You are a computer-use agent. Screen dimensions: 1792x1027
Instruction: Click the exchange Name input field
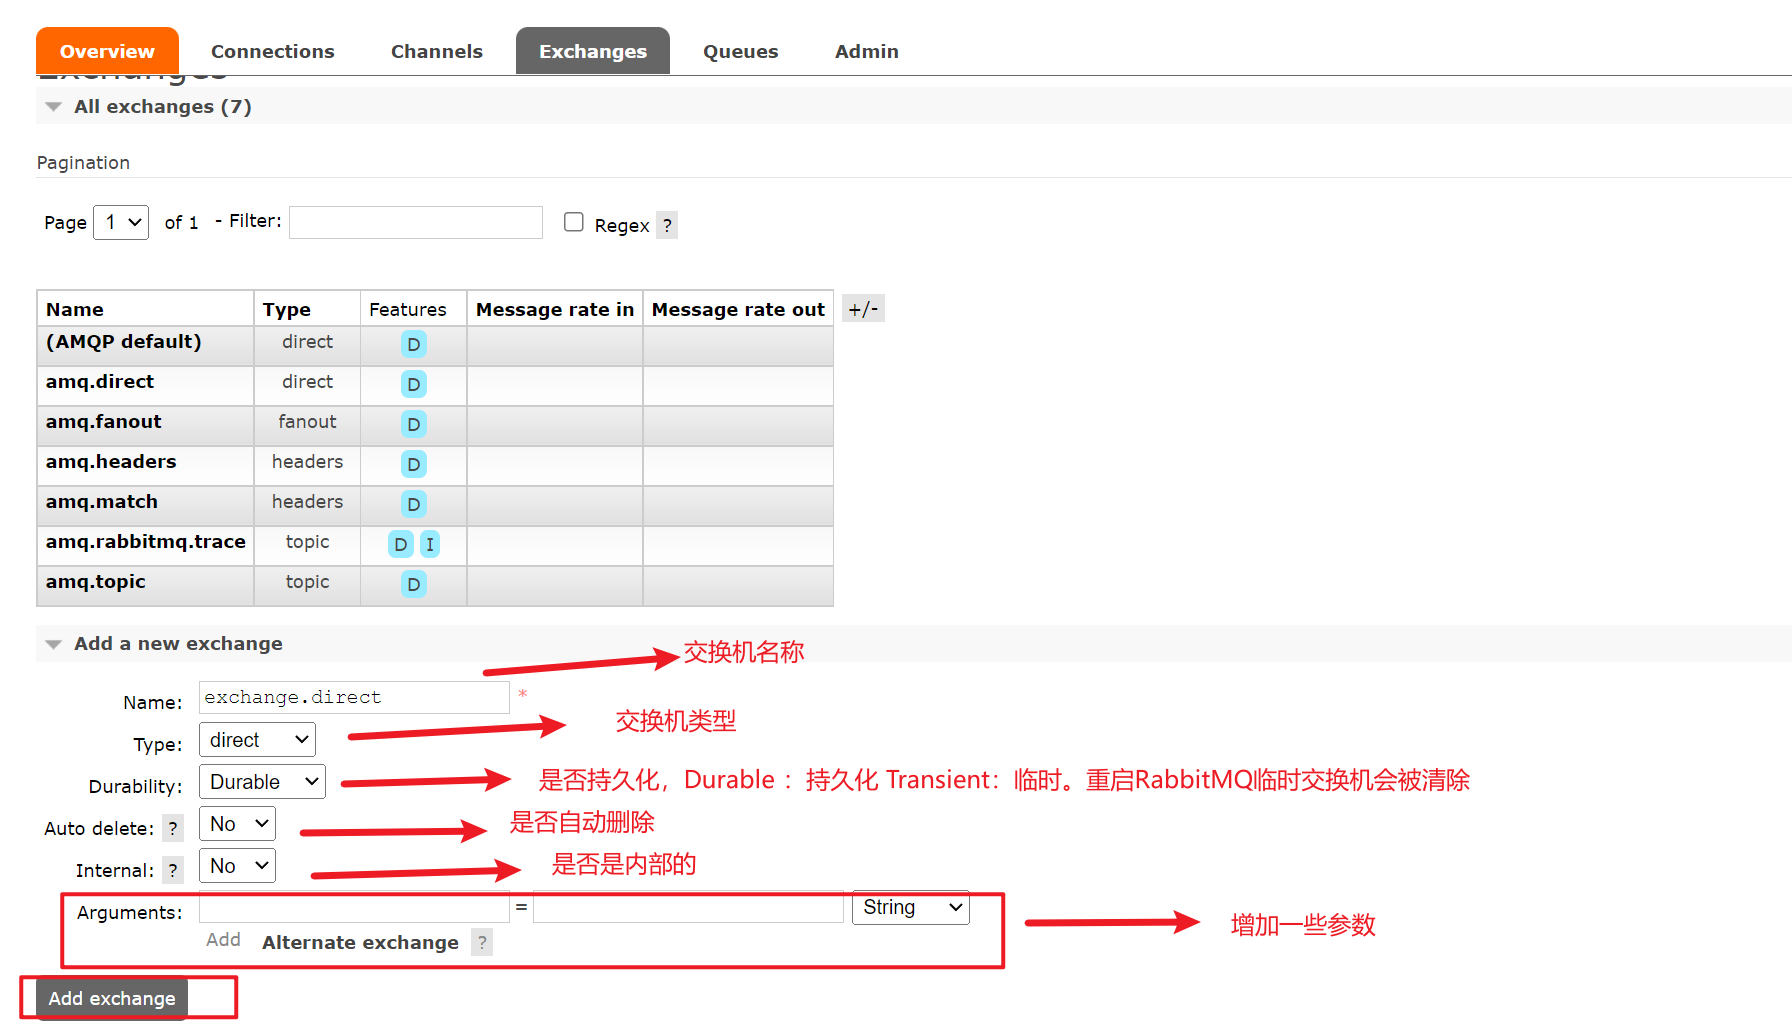354,697
